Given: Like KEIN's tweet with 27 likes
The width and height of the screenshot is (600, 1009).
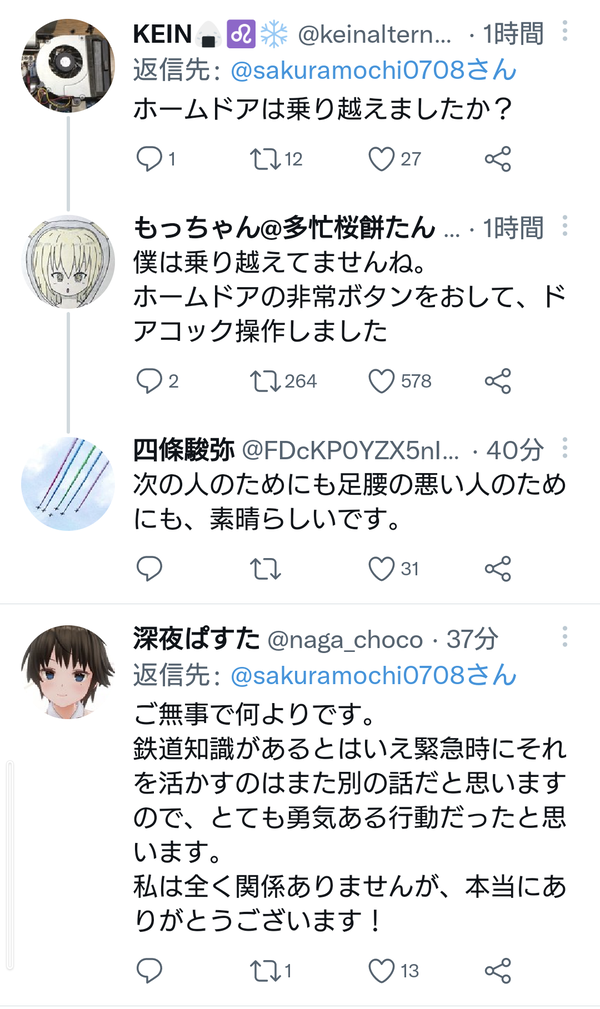Looking at the screenshot, I should (x=380, y=159).
